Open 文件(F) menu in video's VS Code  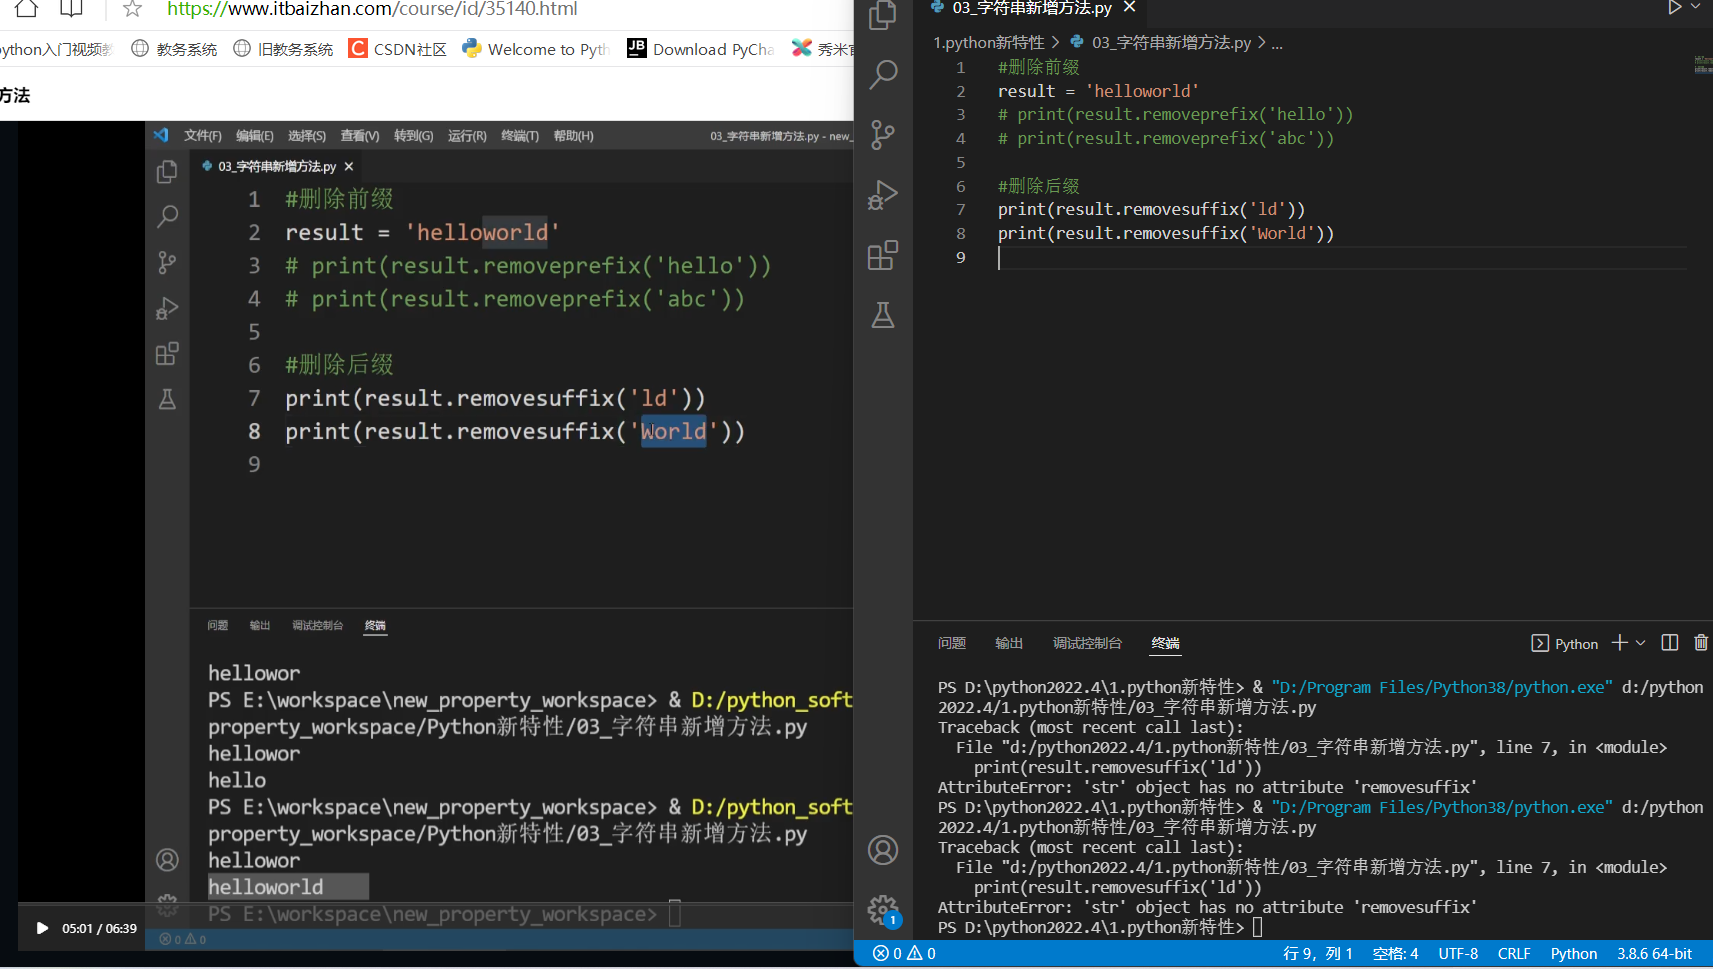[203, 136]
